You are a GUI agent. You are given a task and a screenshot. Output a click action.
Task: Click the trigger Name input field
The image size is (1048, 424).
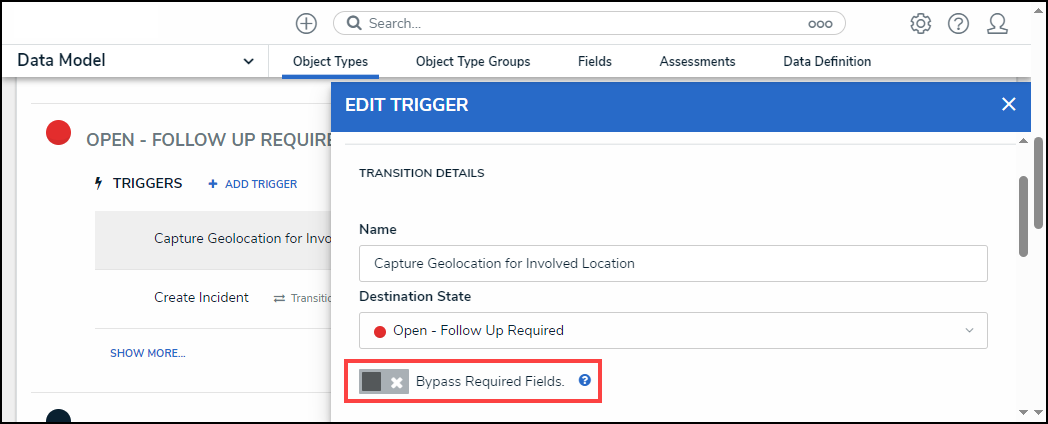(x=673, y=264)
